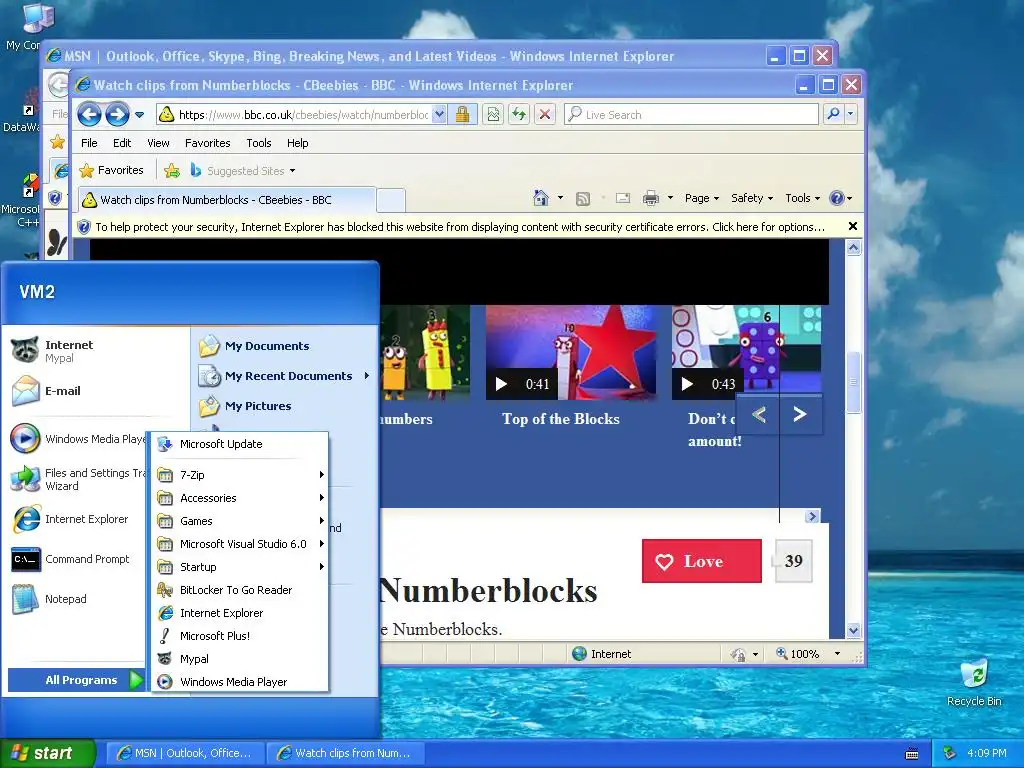This screenshot has height=768, width=1024.
Task: Go back with the IE Back arrow
Action: pos(89,115)
